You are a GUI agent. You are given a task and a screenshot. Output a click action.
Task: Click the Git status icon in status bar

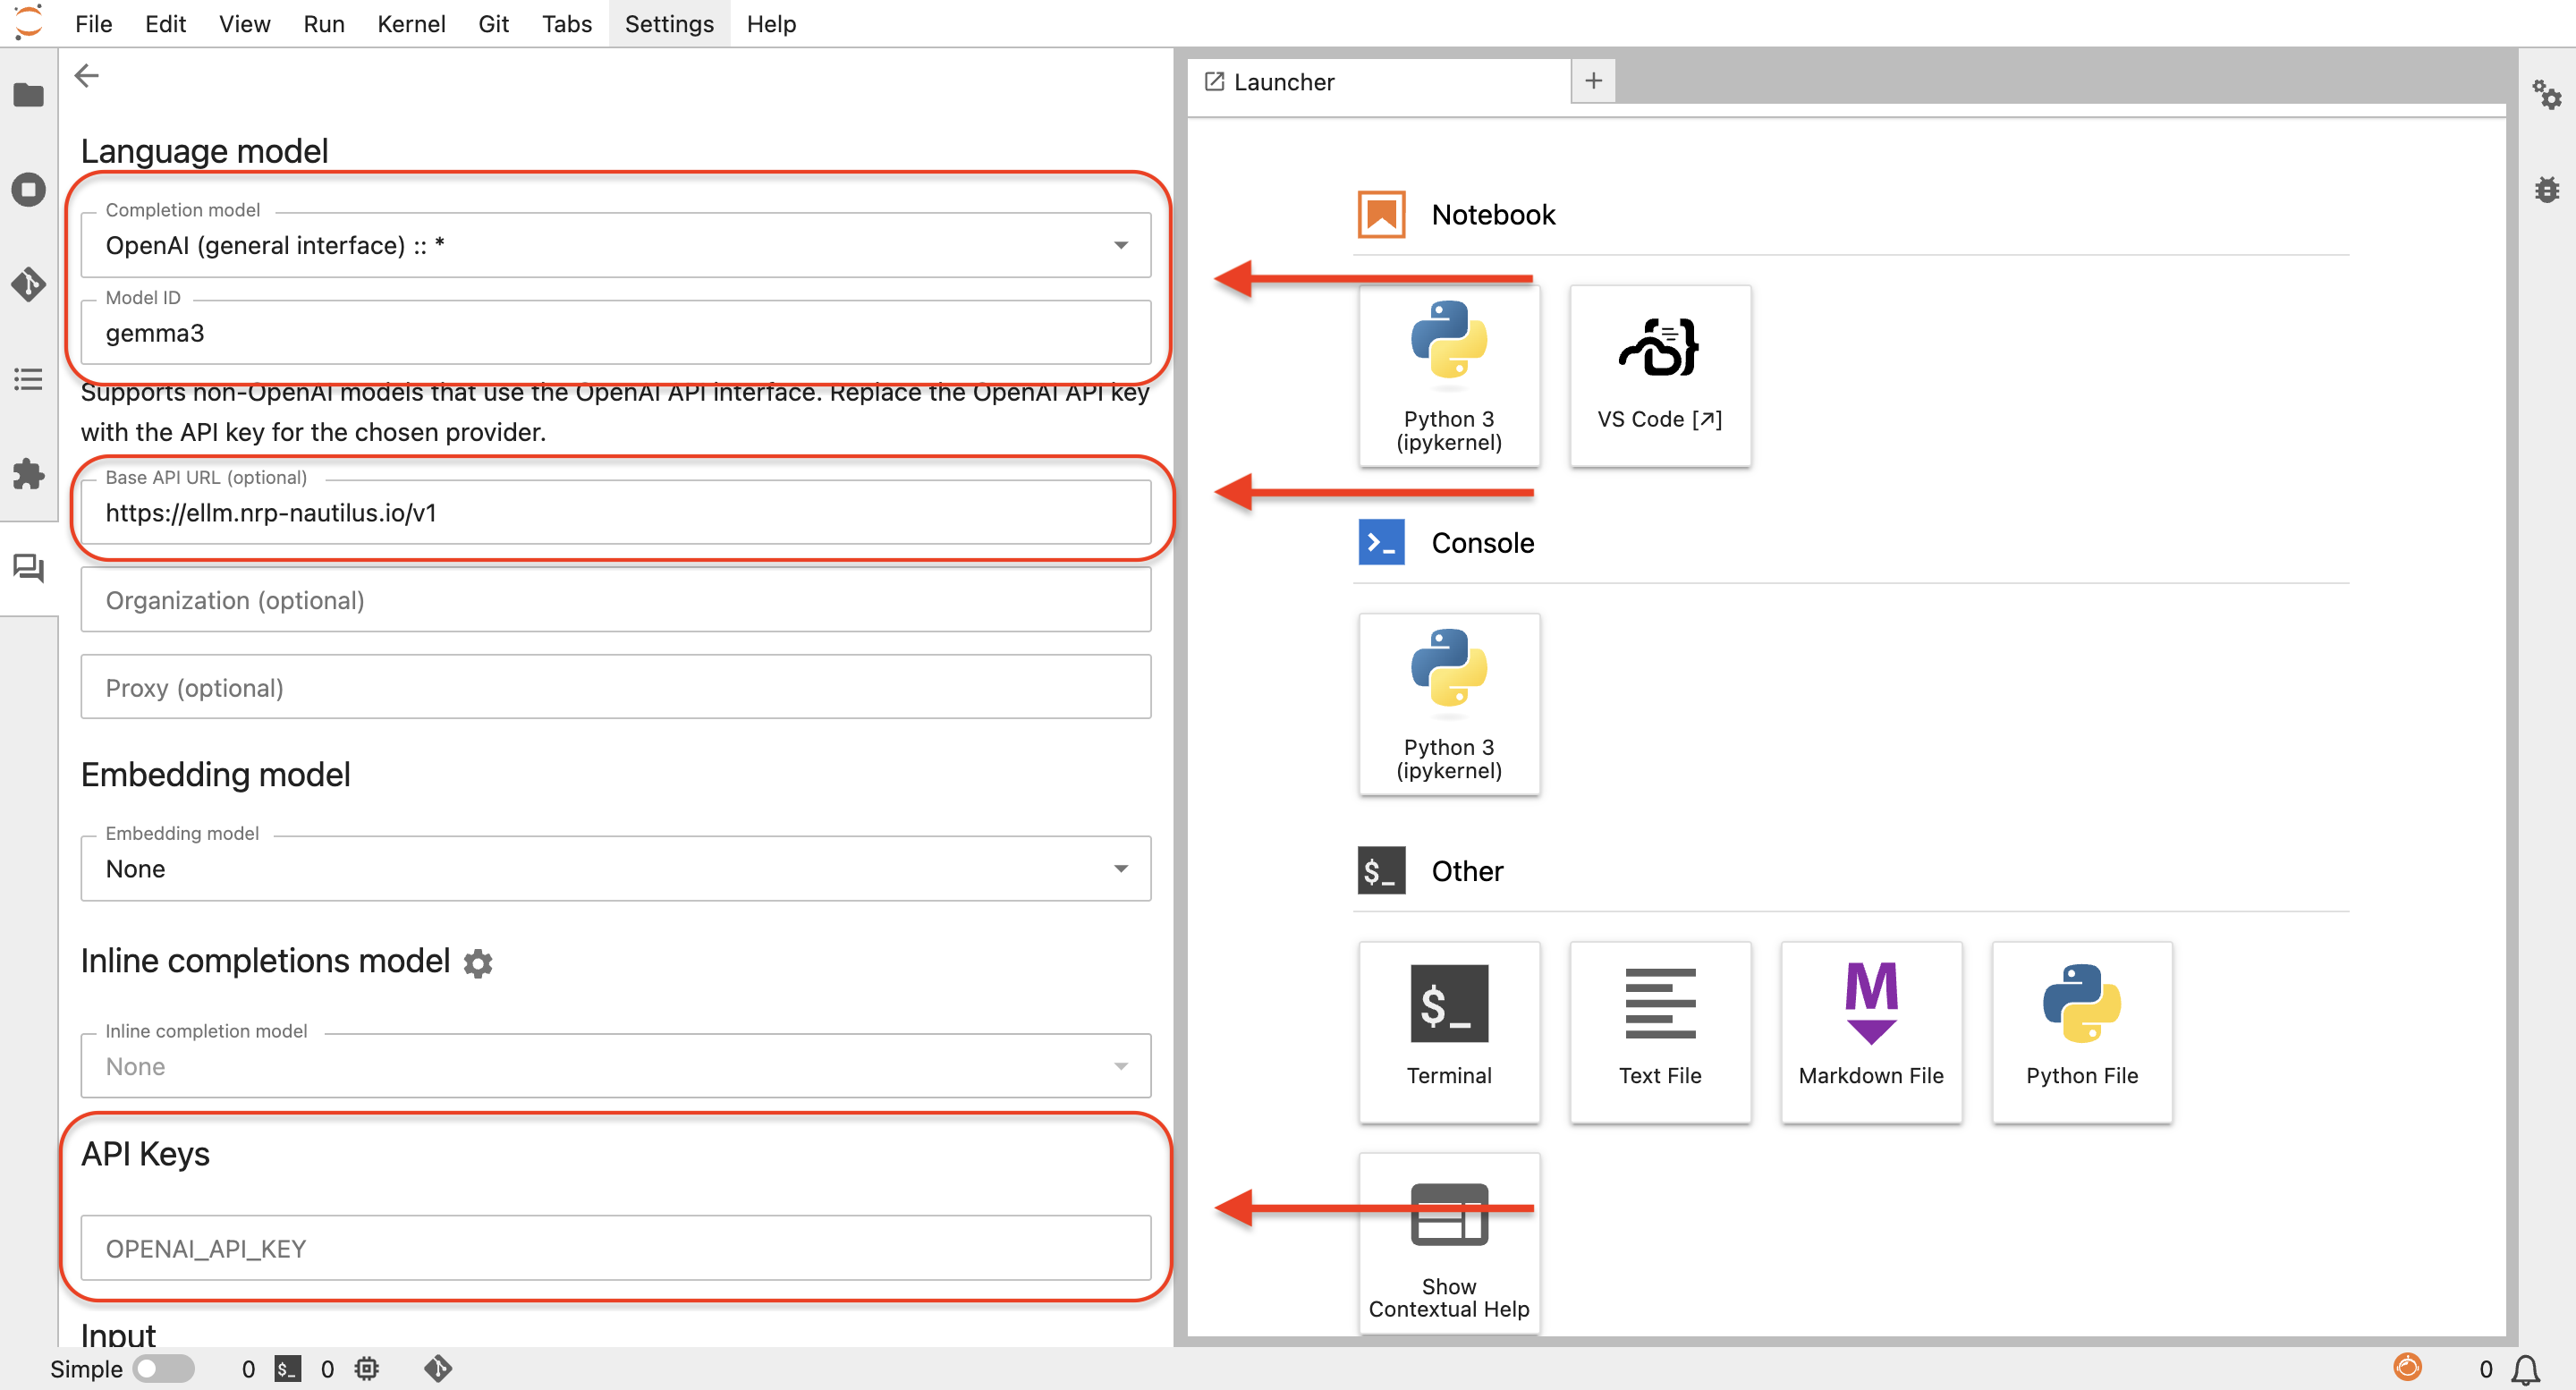[x=437, y=1368]
